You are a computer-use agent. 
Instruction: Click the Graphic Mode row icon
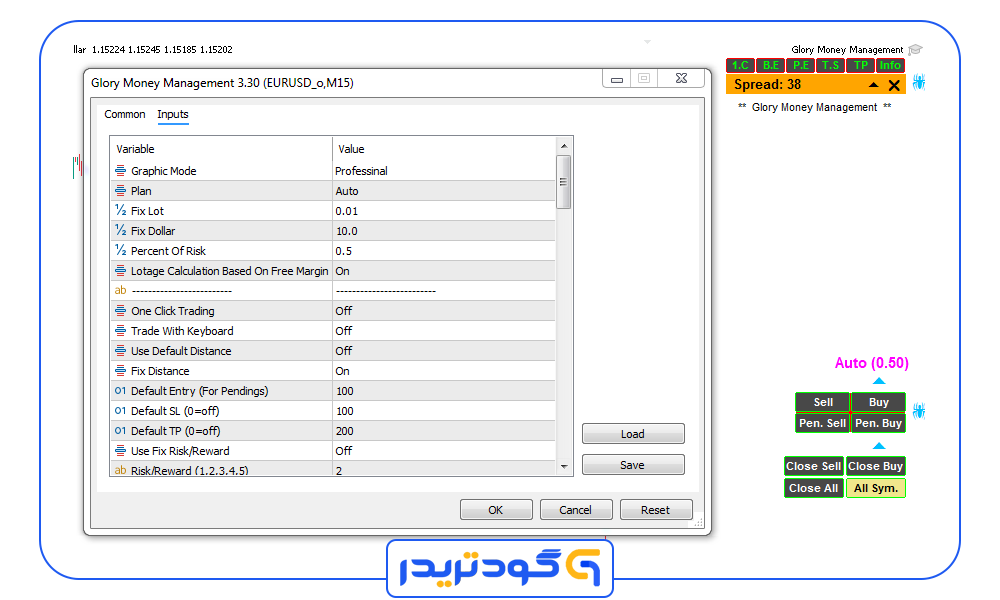point(121,171)
